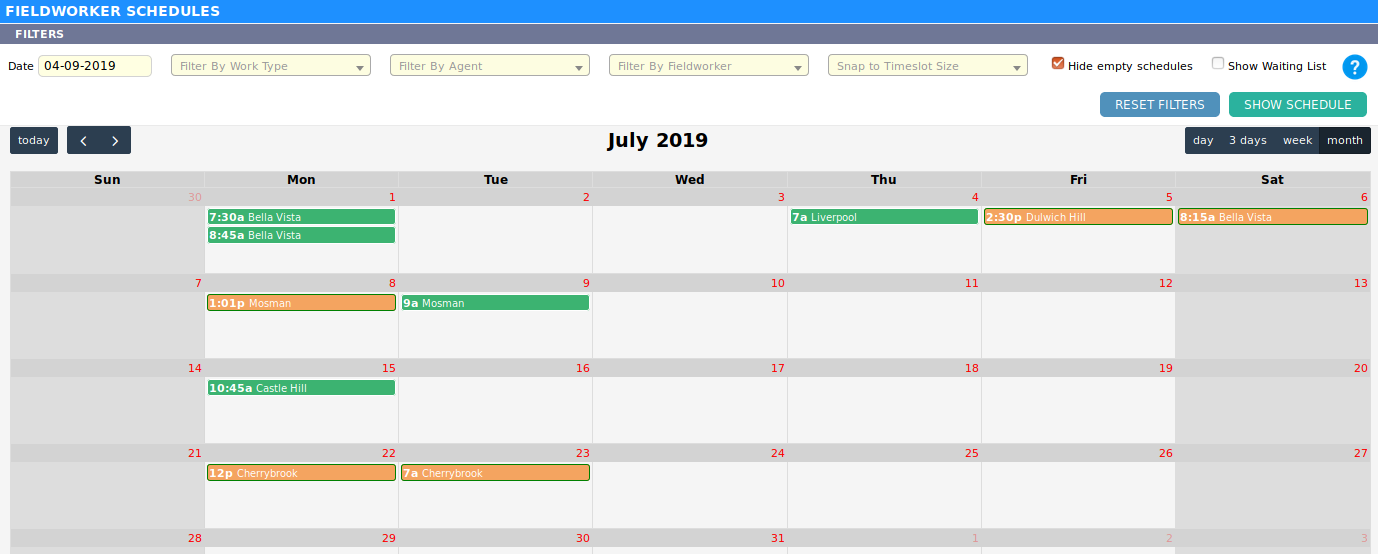The image size is (1378, 554).
Task: Uncheck Hide empty schedules checkbox
Action: (x=1058, y=64)
